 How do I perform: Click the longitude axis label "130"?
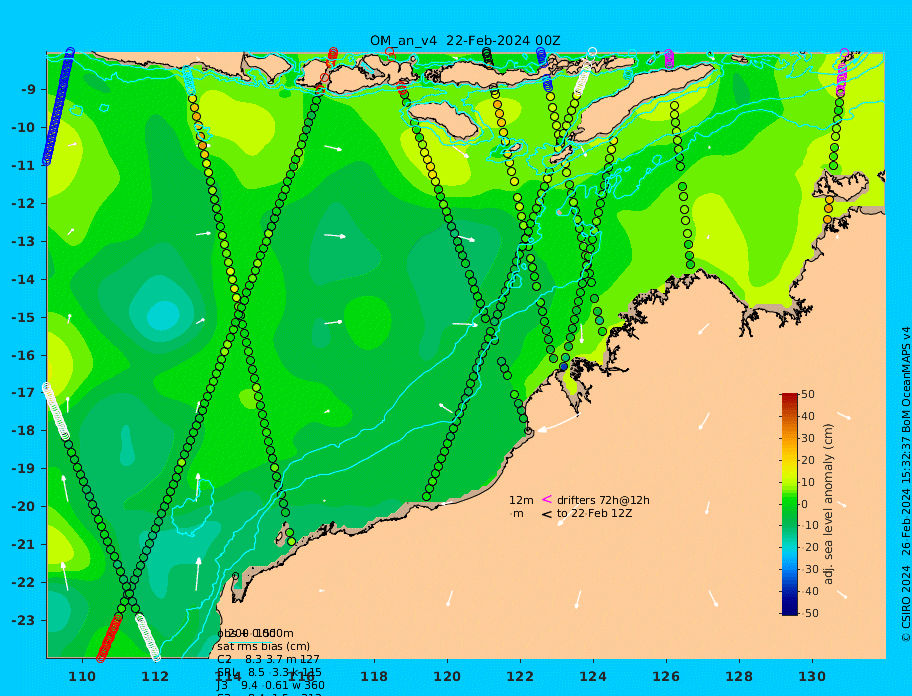click(812, 677)
